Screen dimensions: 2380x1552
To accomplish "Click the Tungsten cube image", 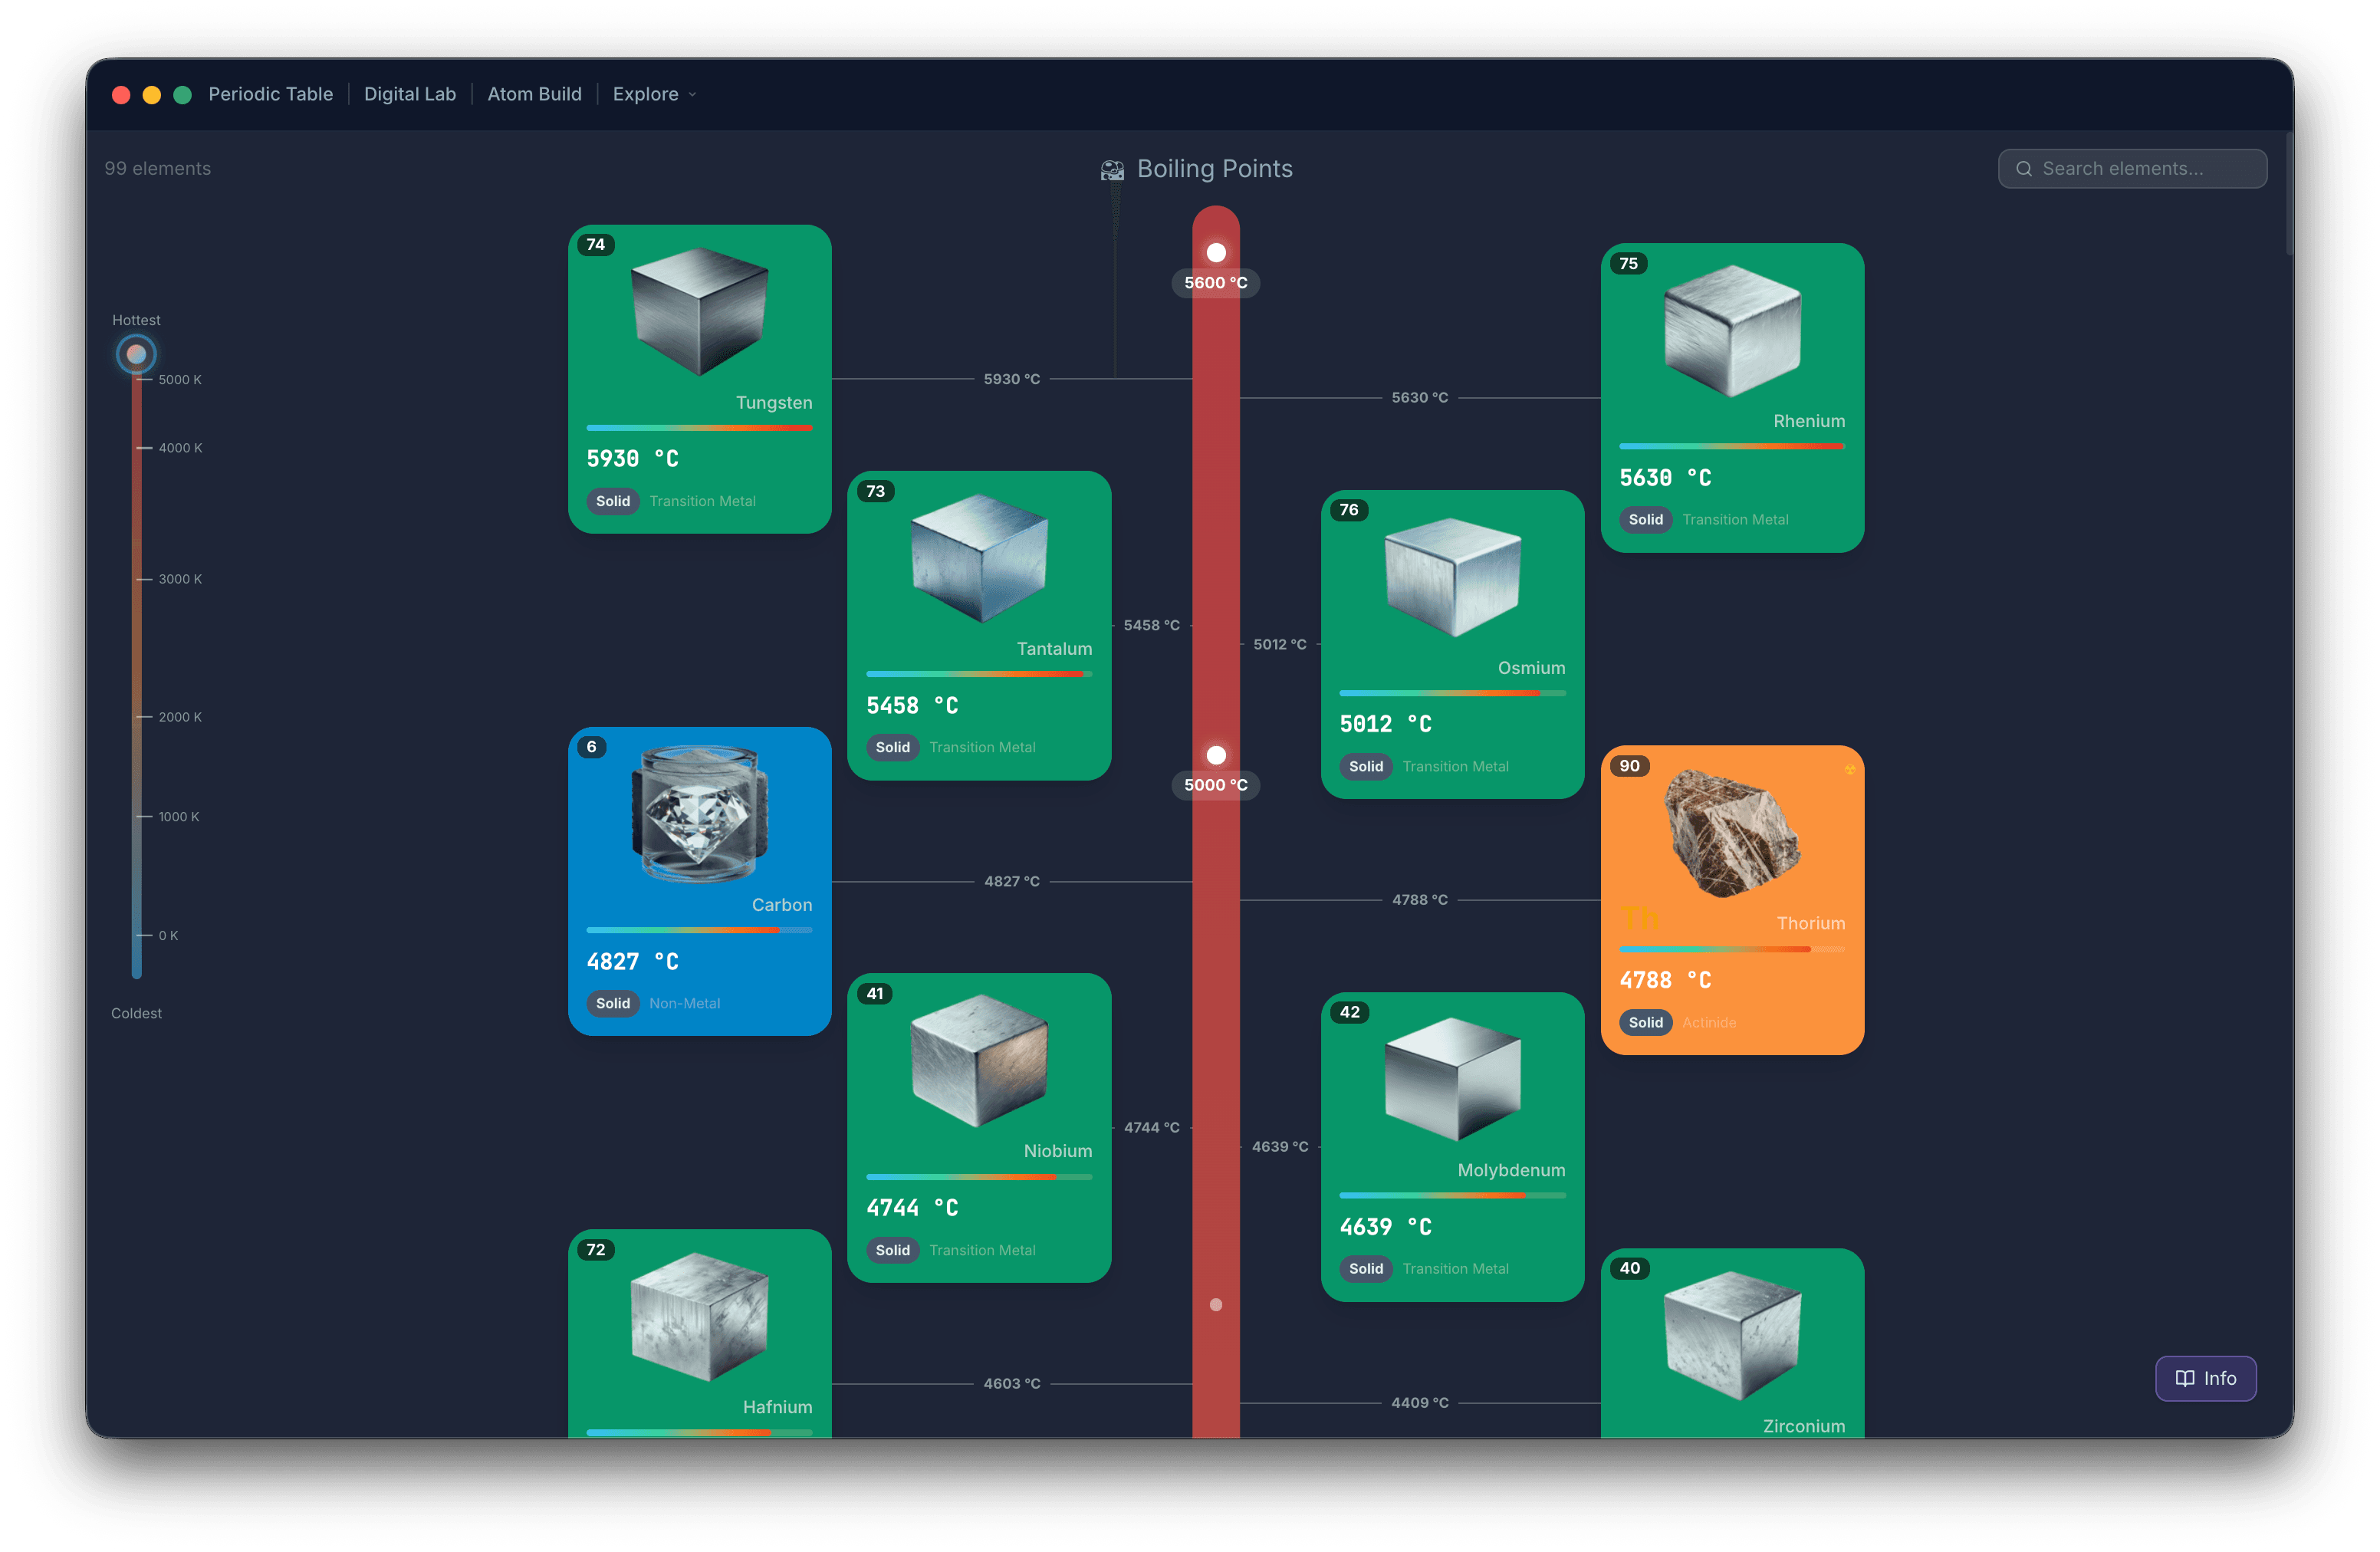I will pos(699,311).
